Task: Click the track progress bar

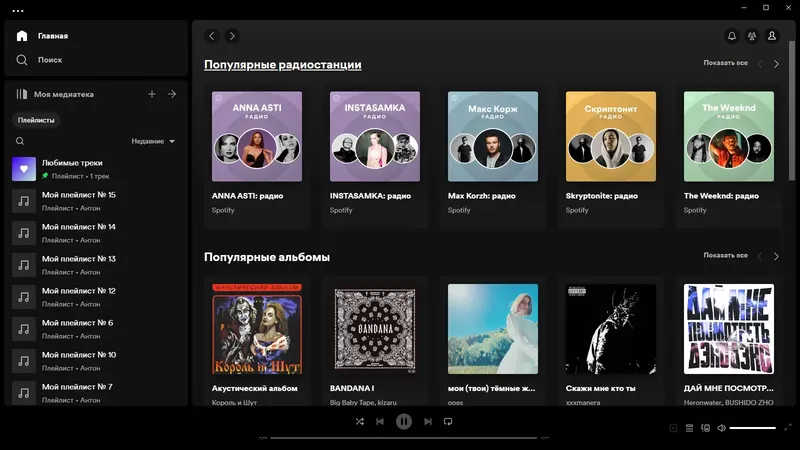Action: [404, 438]
